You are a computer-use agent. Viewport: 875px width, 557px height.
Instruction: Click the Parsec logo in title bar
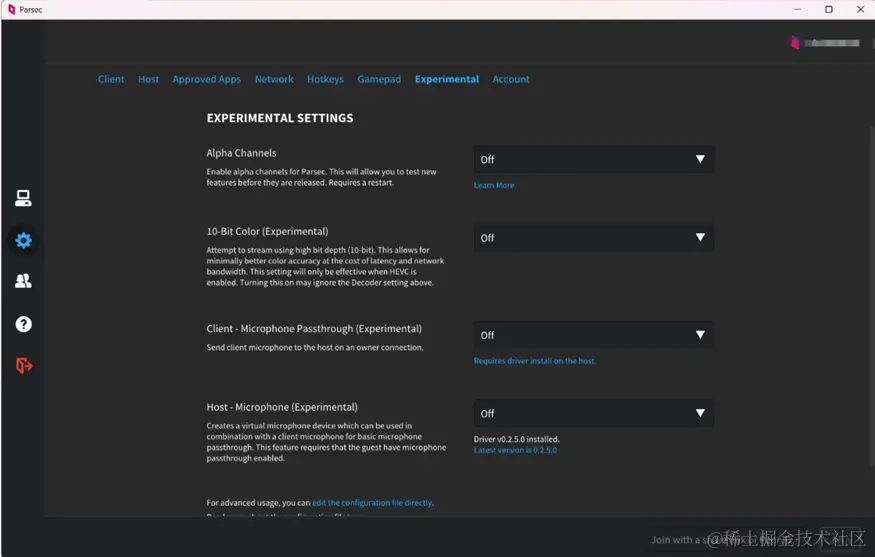pyautogui.click(x=11, y=9)
